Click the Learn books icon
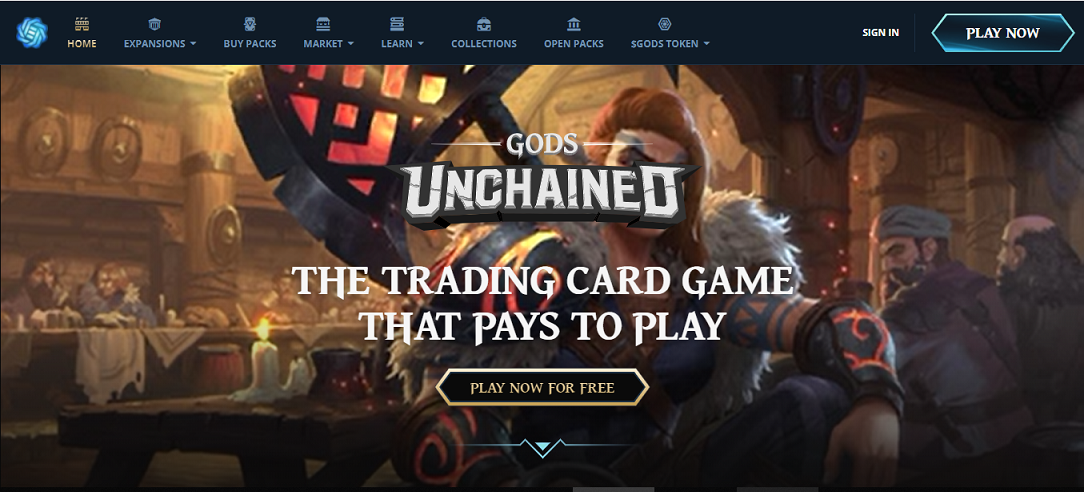Screen dimensions: 1084x492 click(397, 24)
